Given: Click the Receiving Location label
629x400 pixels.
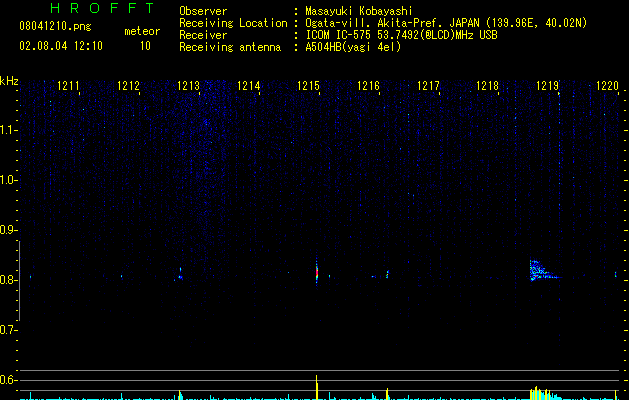Looking at the screenshot, I should [233, 23].
